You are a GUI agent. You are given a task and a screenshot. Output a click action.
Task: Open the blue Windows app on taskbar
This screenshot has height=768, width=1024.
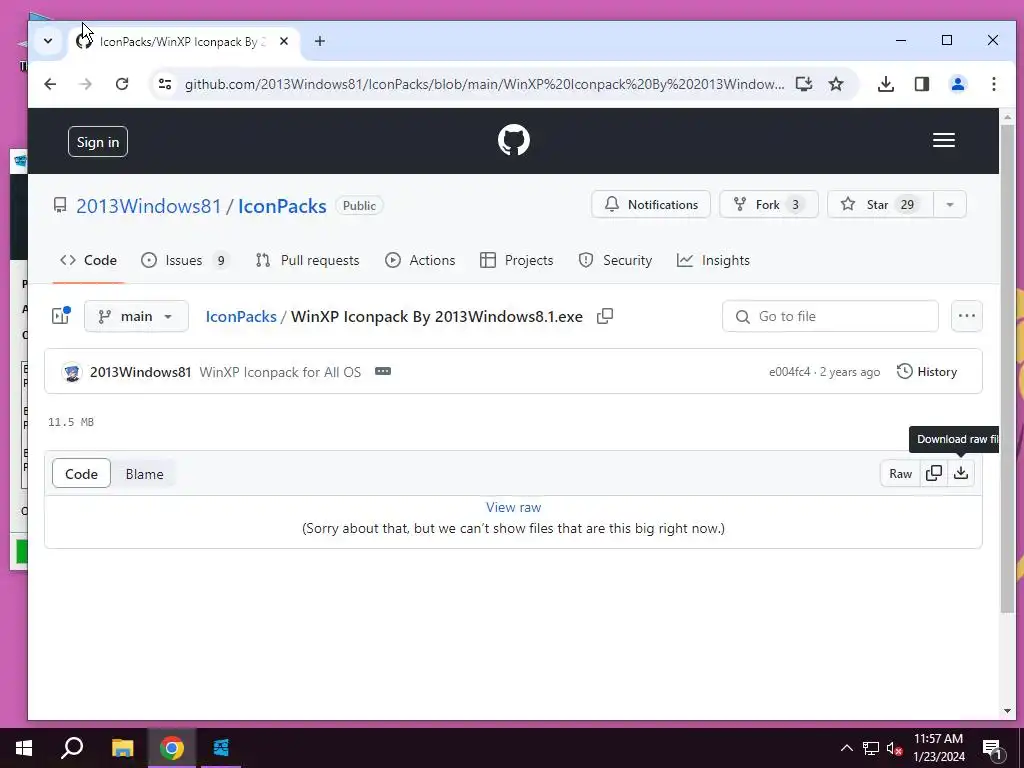click(x=221, y=748)
